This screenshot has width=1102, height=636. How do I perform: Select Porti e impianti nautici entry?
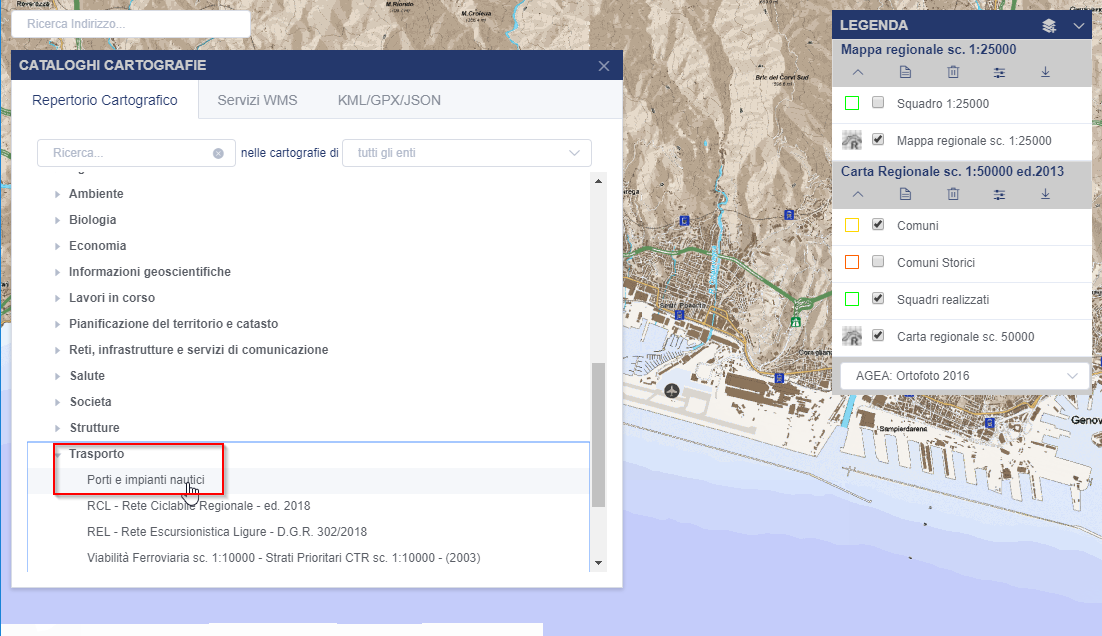point(145,480)
